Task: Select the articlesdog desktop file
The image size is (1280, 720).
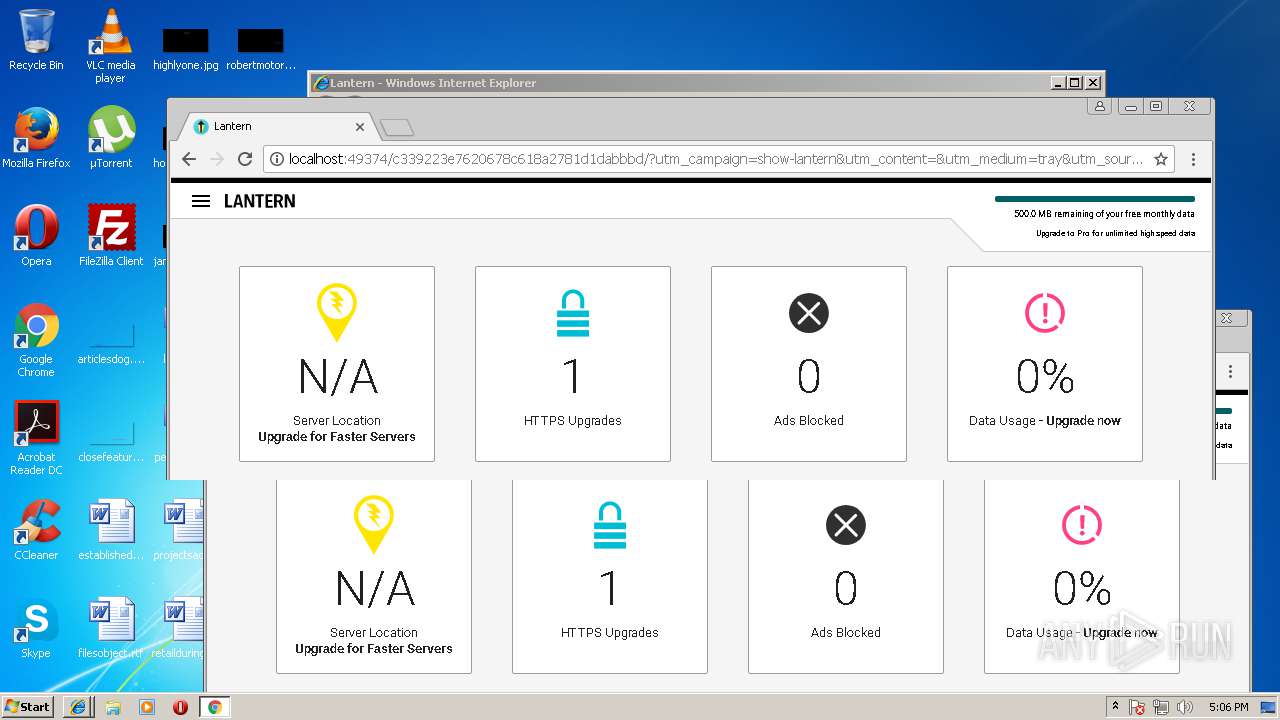Action: coord(110,340)
